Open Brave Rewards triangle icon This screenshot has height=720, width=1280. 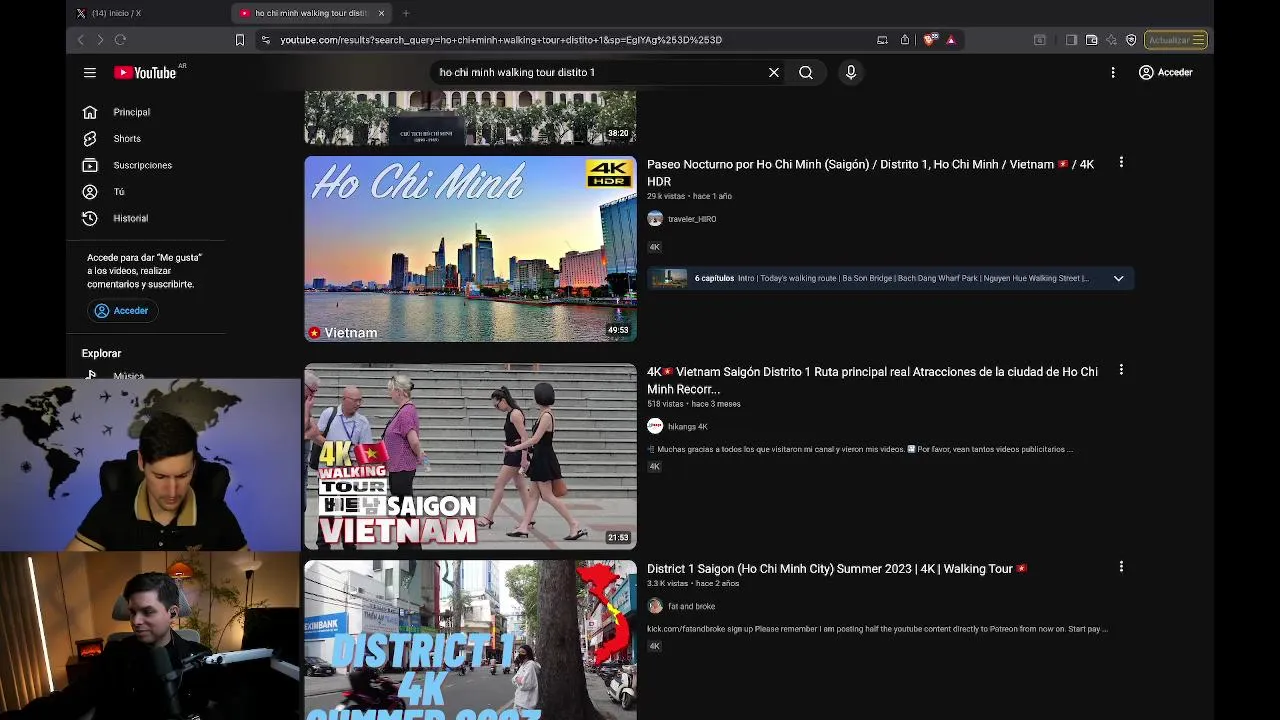[951, 40]
